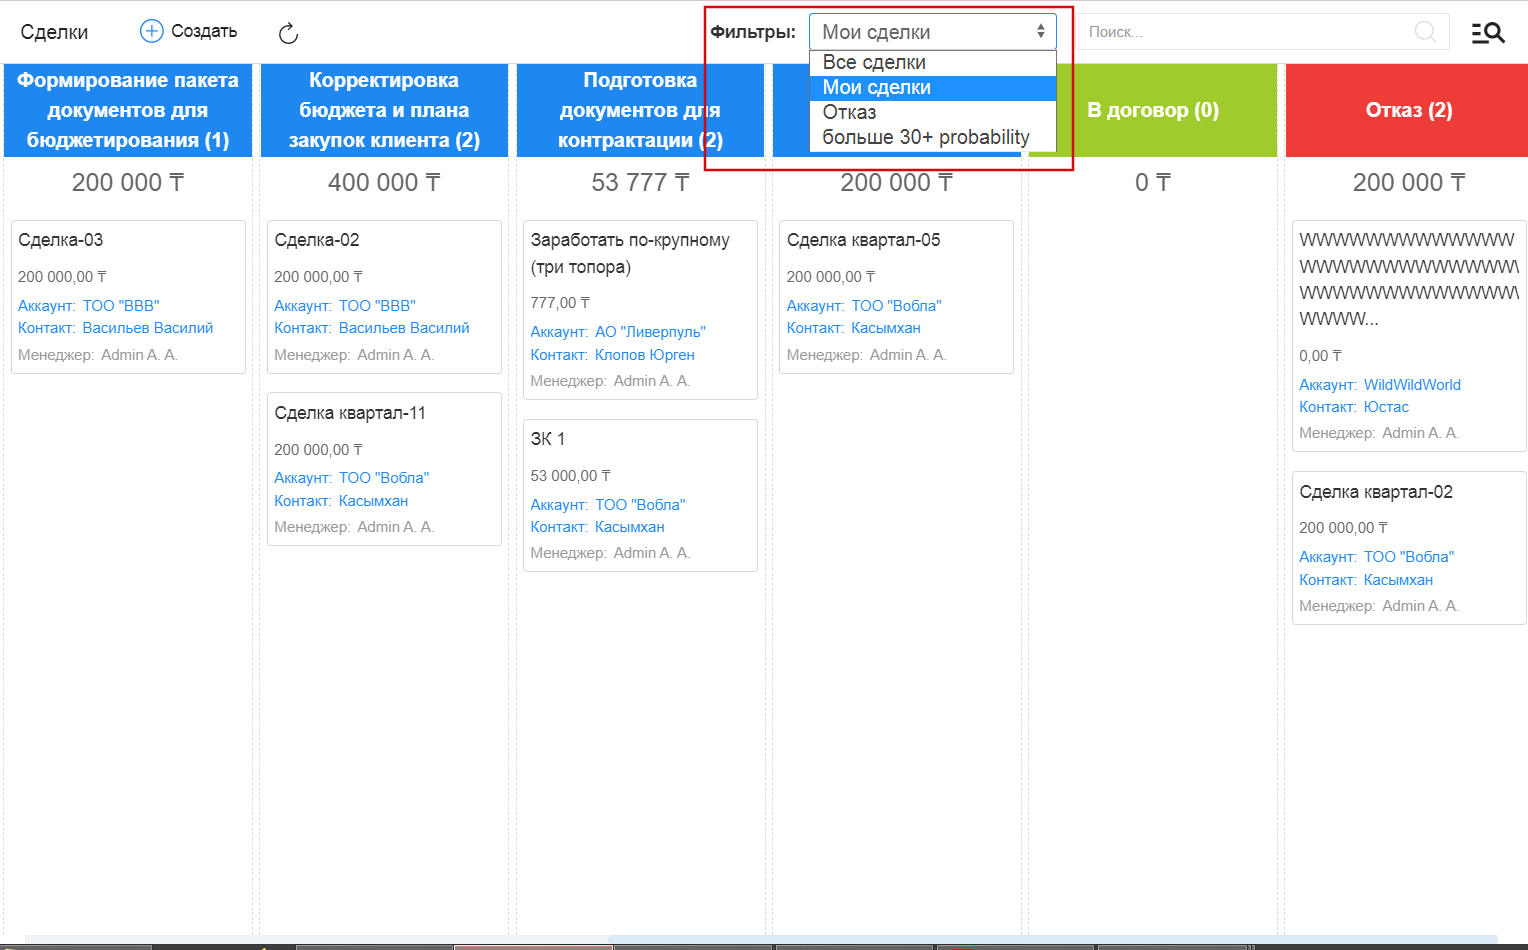The width and height of the screenshot is (1528, 950).
Task: Click the 400 000 ₸ column total
Action: click(384, 183)
